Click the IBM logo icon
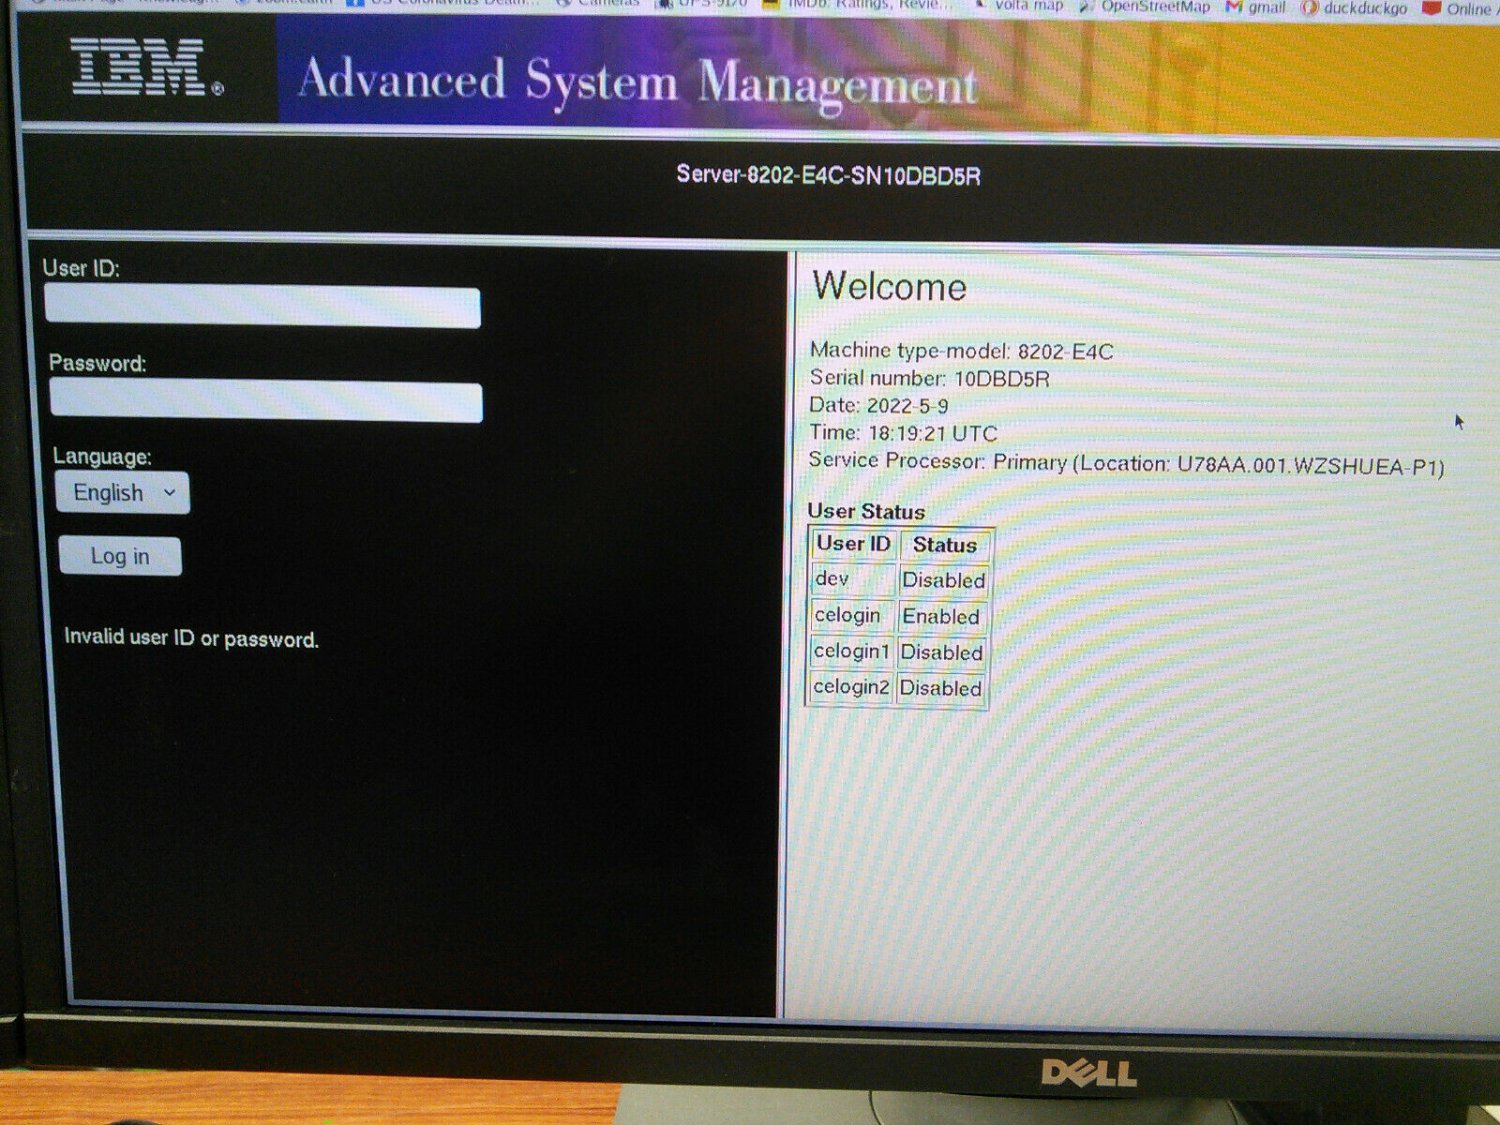The image size is (1500, 1125). 137,70
